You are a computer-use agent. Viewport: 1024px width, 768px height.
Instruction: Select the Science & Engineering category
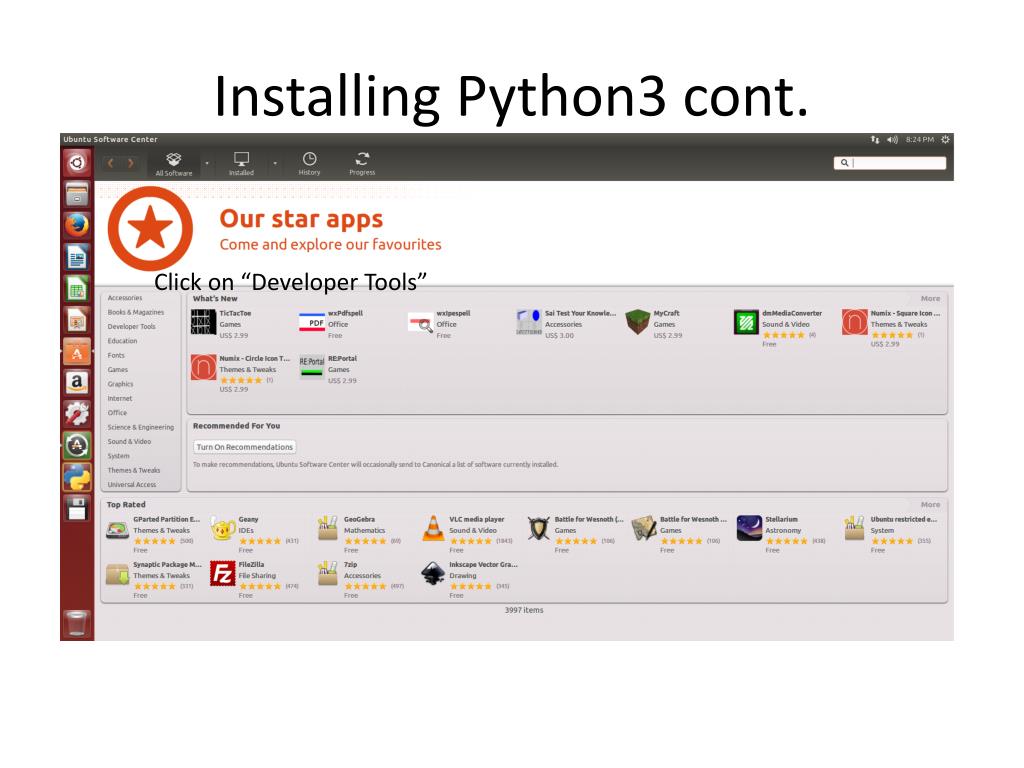[140, 427]
